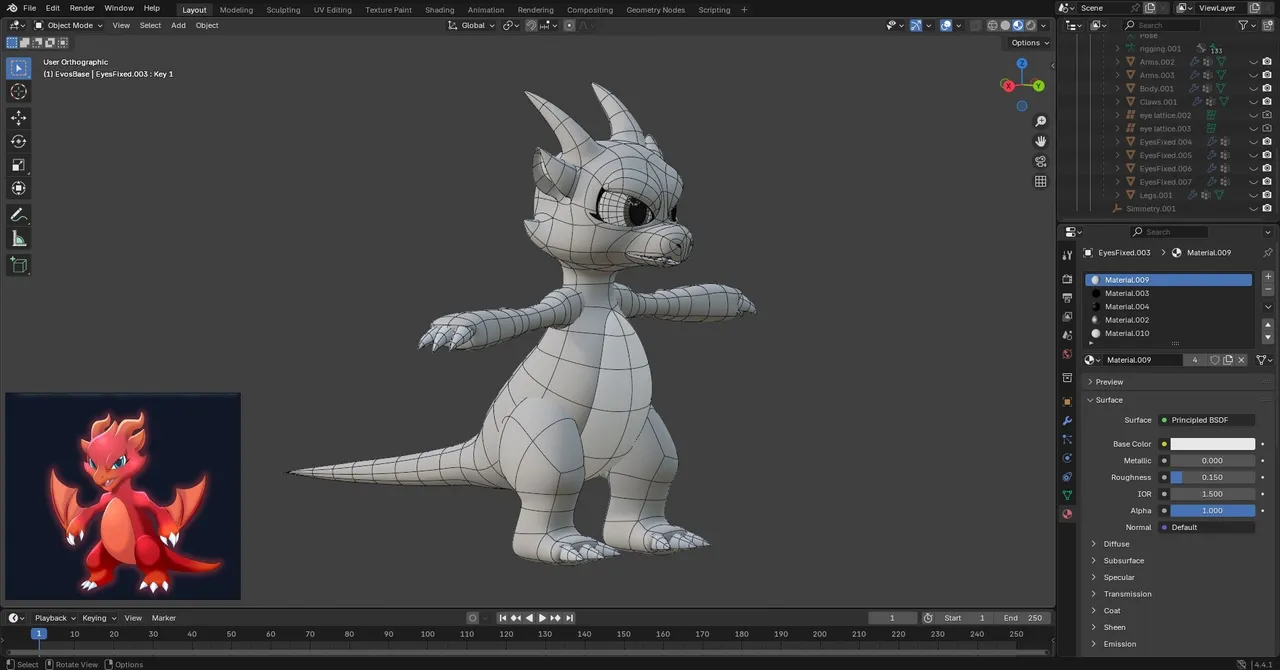Image resolution: width=1280 pixels, height=670 pixels.
Task: Open the Global transform orientation dropdown
Action: pyautogui.click(x=472, y=25)
